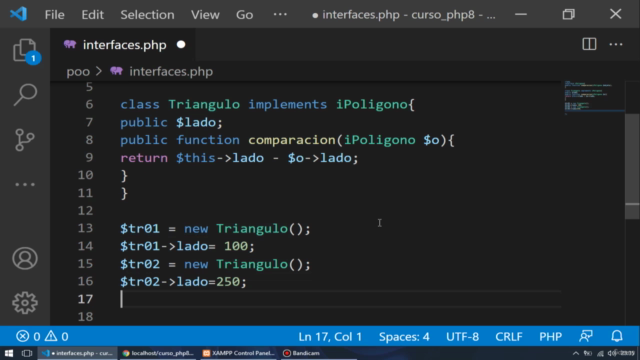Screen dimensions: 640x360
Task: Open the Selection menu
Action: 147,15
